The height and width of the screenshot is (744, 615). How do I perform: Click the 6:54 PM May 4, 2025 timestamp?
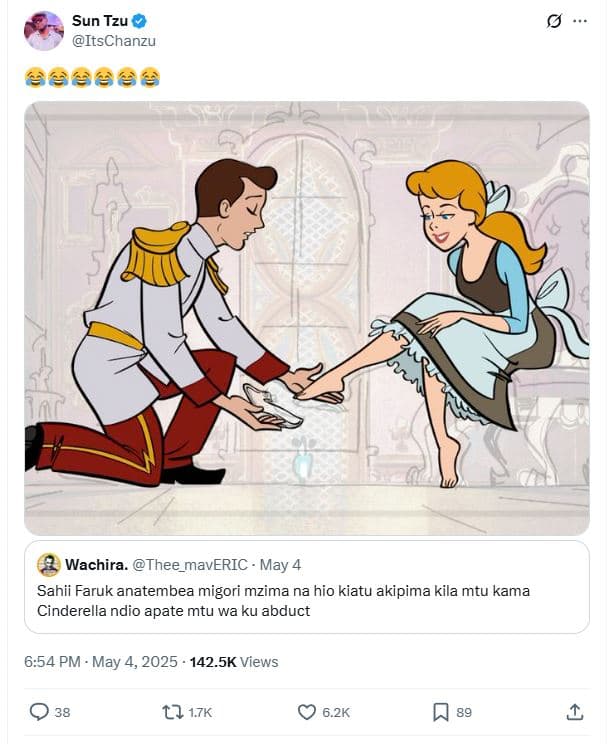coord(101,662)
